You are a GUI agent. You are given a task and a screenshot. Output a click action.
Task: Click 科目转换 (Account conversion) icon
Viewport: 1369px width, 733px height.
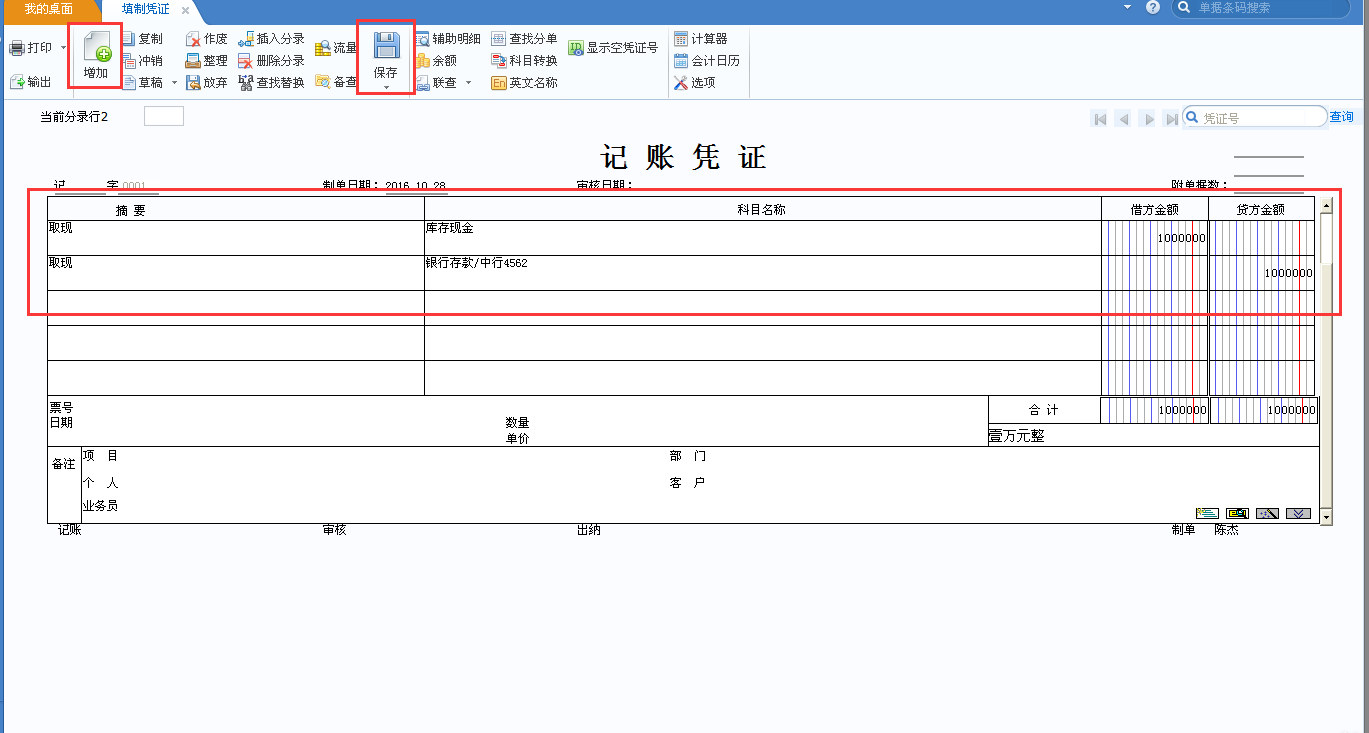(x=499, y=61)
